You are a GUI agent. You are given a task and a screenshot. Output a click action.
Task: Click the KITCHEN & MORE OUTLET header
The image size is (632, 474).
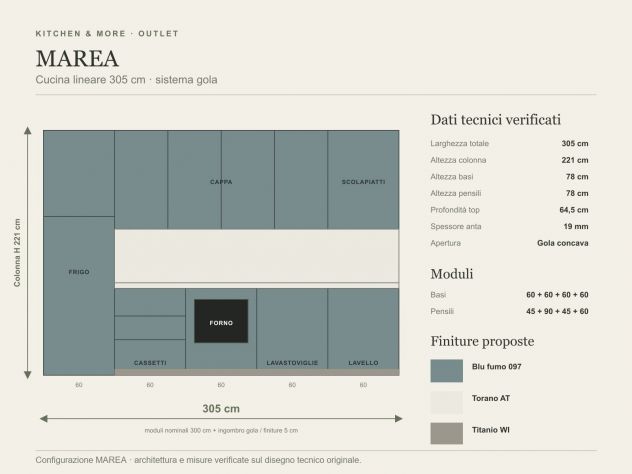[107, 34]
